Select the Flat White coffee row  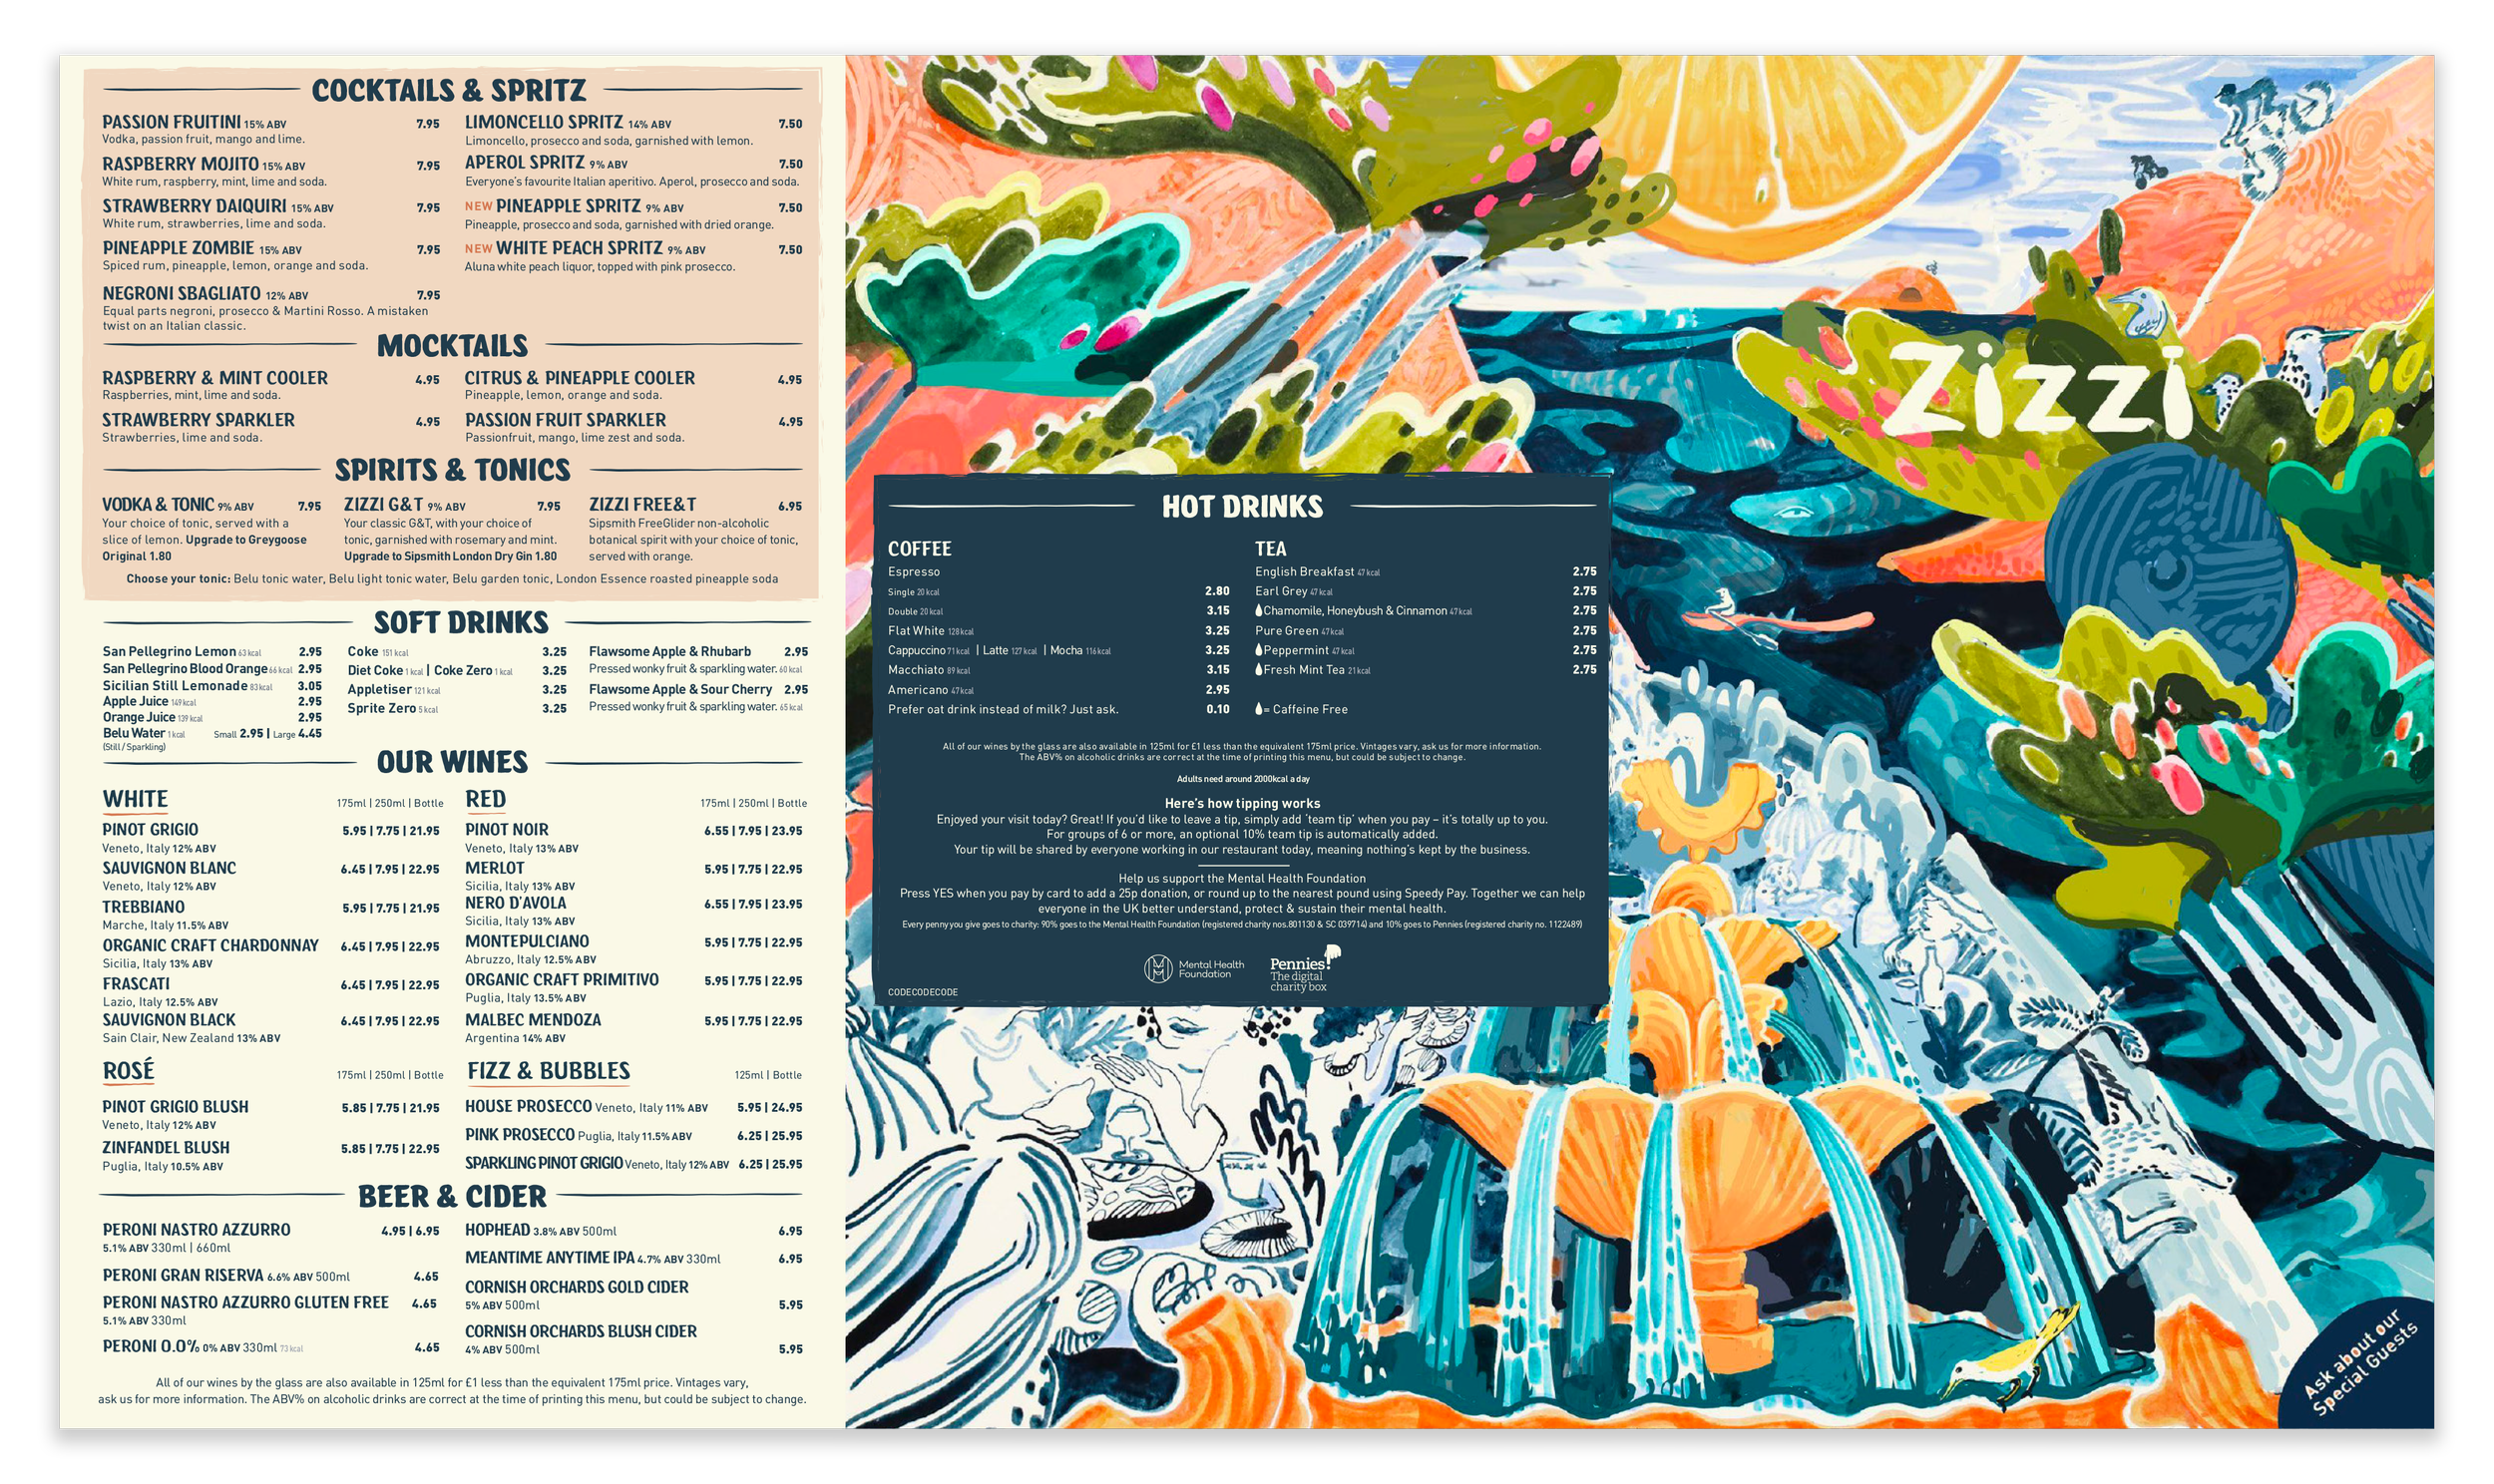click(x=1058, y=631)
